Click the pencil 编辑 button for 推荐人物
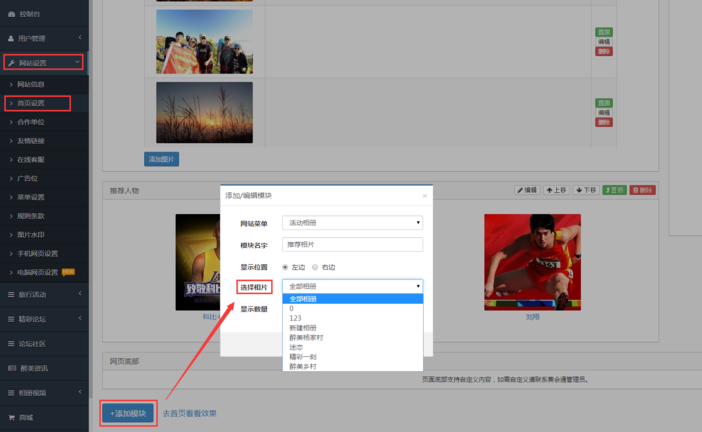The width and height of the screenshot is (702, 432). (527, 190)
